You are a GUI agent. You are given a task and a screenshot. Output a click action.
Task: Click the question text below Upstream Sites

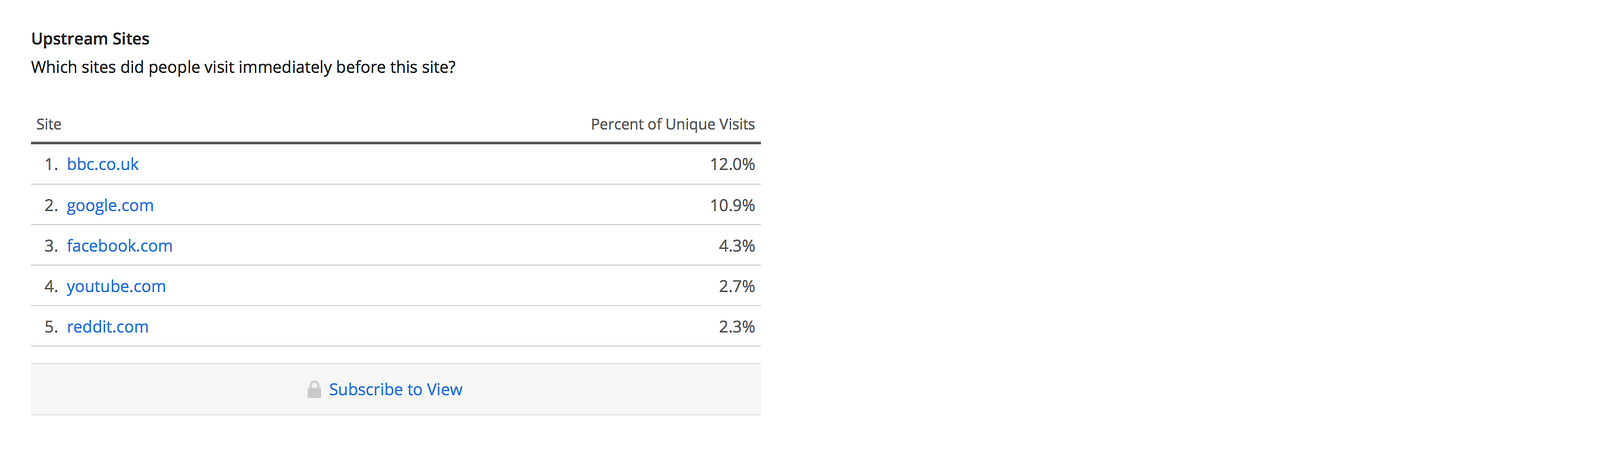tap(243, 67)
